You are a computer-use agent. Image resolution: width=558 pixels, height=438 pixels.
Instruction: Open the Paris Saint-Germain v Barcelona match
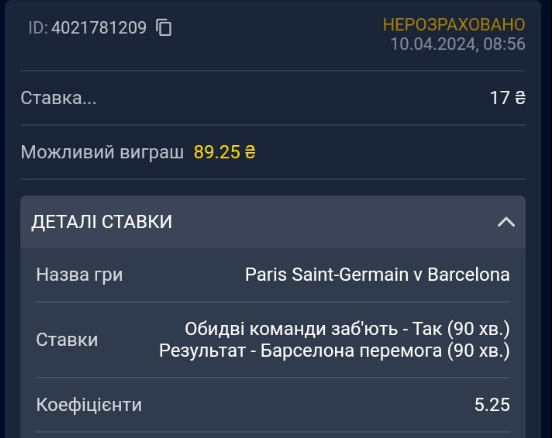pyautogui.click(x=377, y=275)
